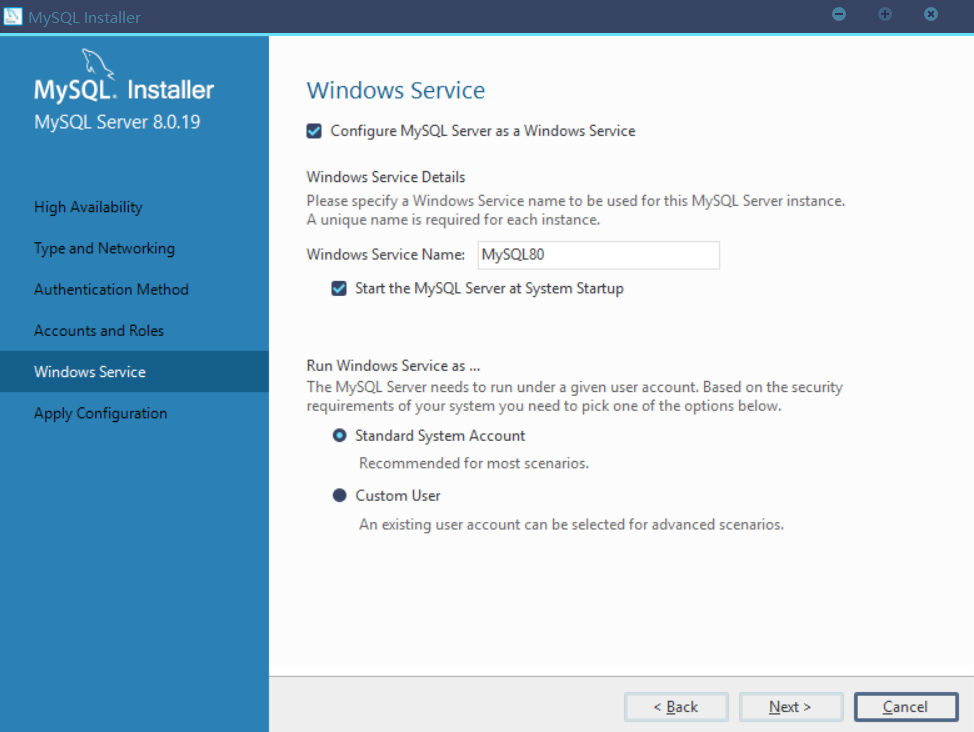Choose the Custom User radio button
The width and height of the screenshot is (974, 732).
click(x=340, y=496)
